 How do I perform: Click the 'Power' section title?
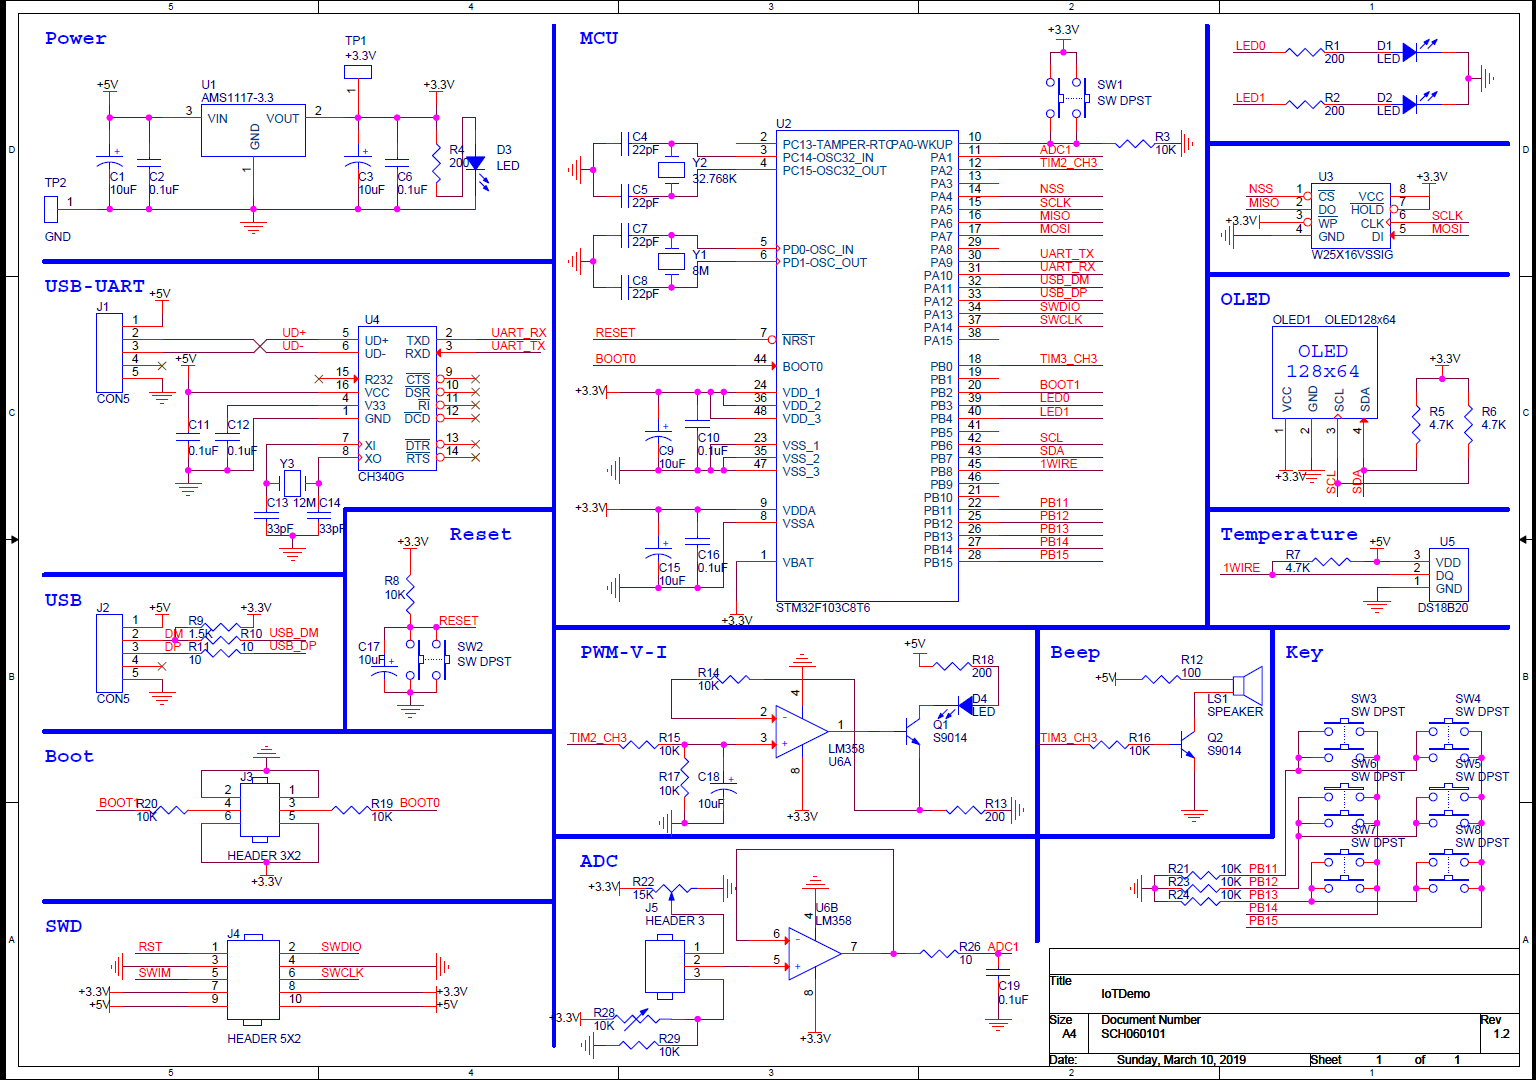point(75,39)
